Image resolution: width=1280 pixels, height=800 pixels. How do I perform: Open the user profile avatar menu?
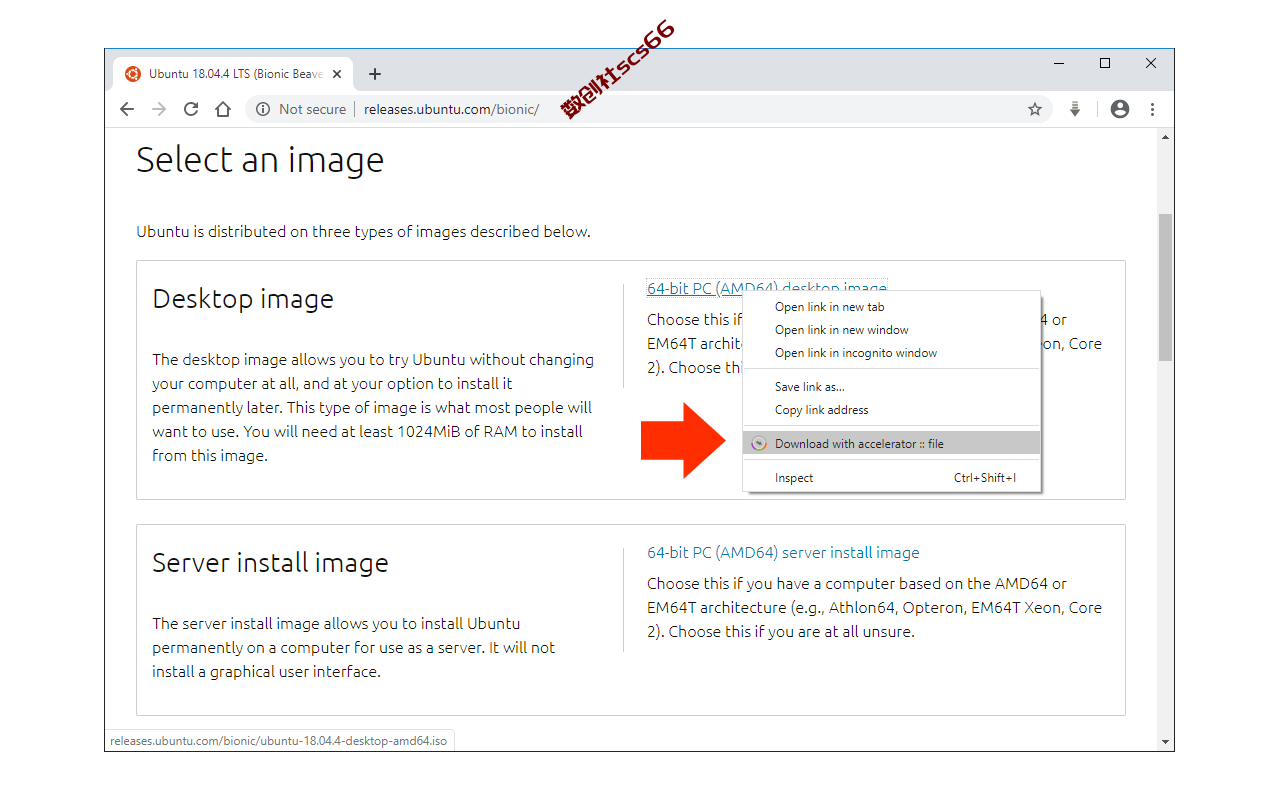(1120, 109)
